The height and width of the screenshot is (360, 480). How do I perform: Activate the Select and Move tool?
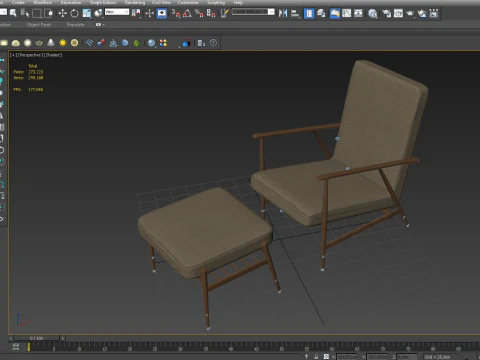click(x=62, y=13)
